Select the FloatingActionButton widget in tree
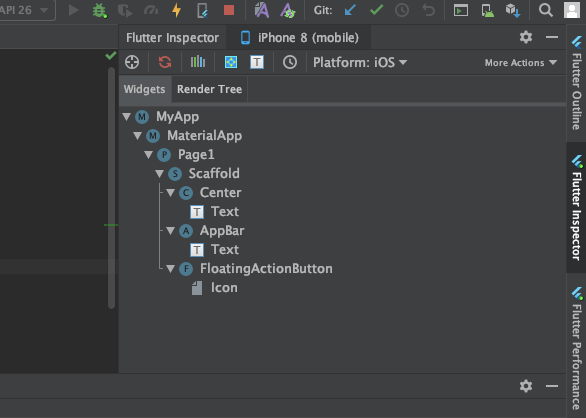 (266, 269)
